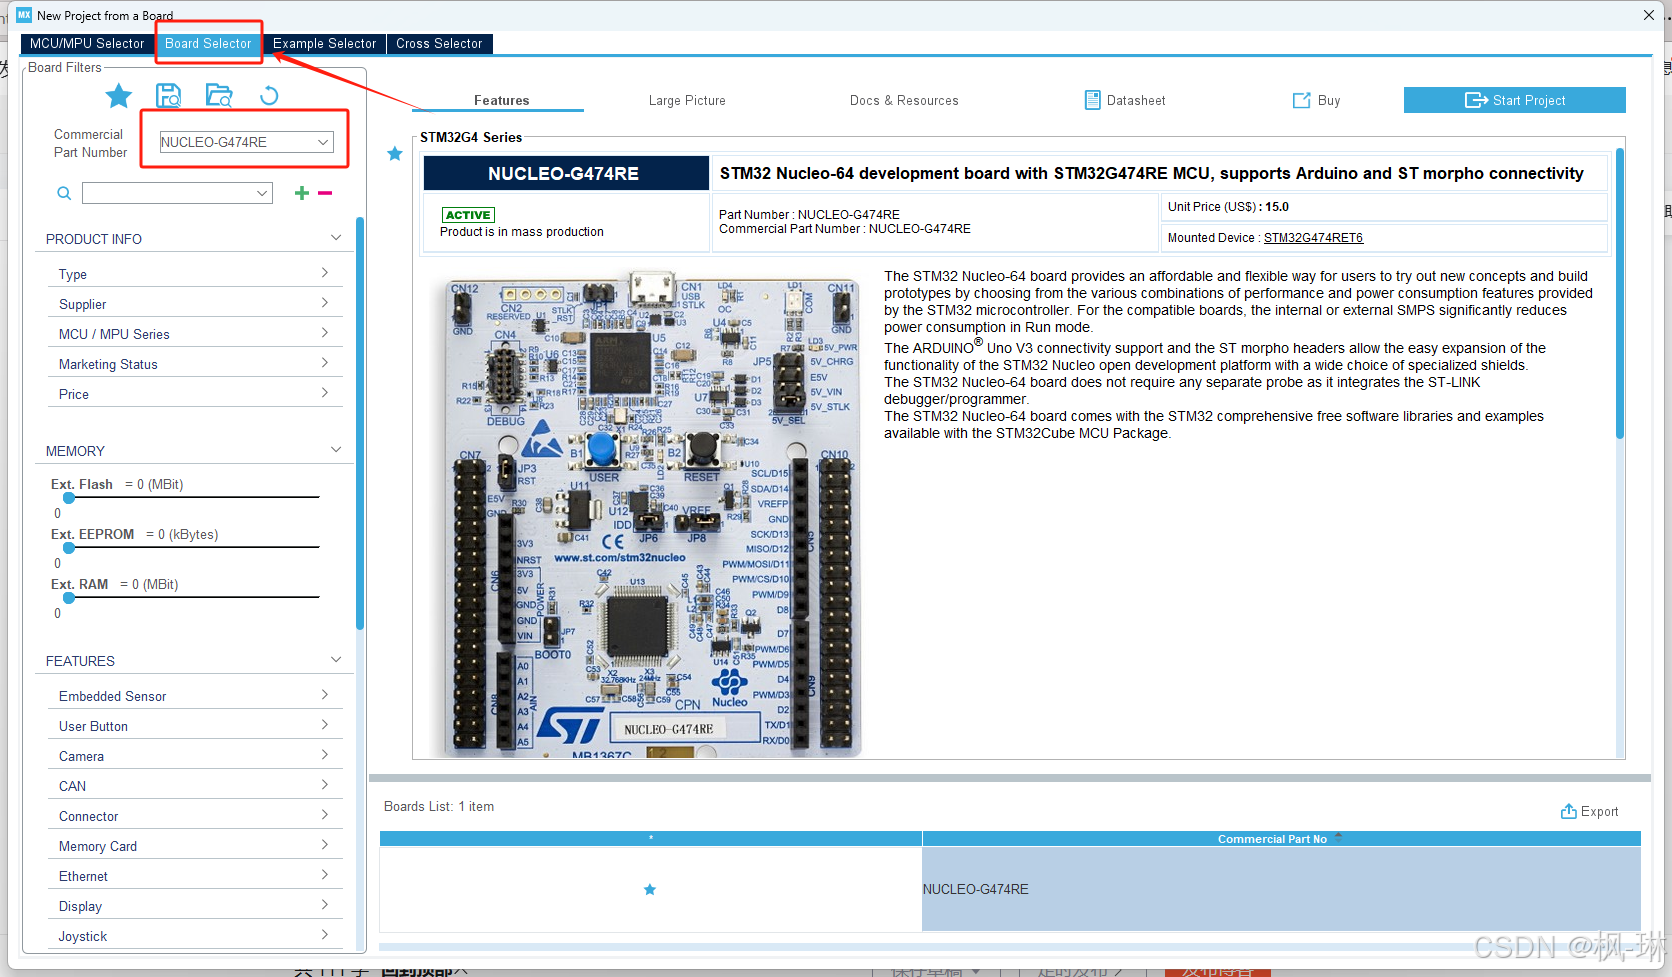Expand the MCU / MPU Series filter
This screenshot has height=977, width=1672.
324,332
